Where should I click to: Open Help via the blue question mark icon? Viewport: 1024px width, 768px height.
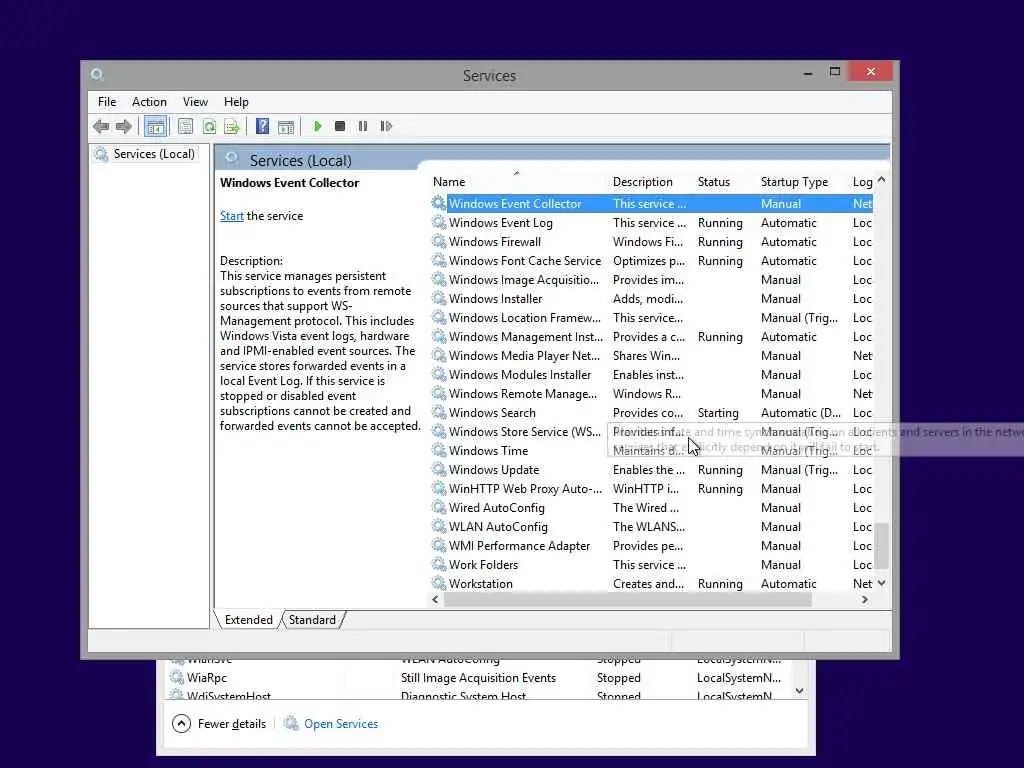pos(263,126)
